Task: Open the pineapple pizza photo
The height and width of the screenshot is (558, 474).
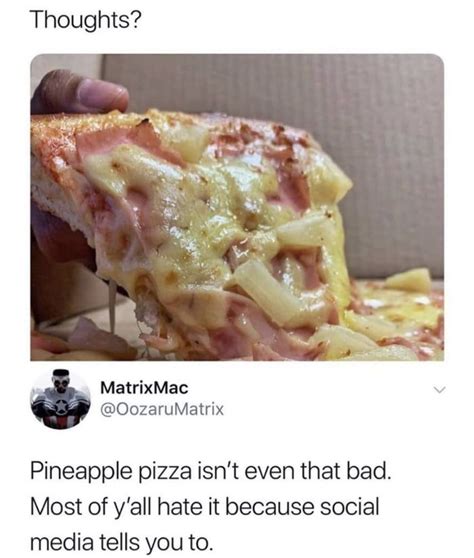Action: (x=237, y=207)
